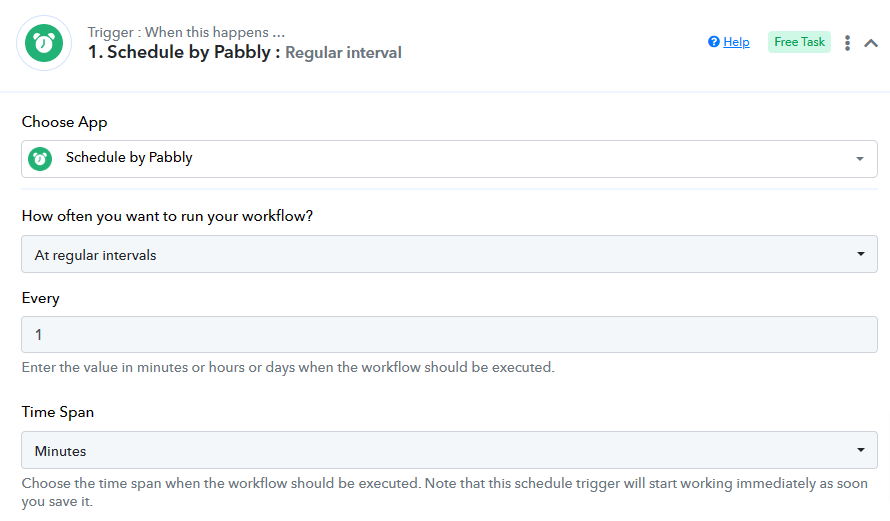Screen dimensions: 890x521
Task: Select the "Schedule by Pabbly" text in app selector
Action: coord(129,157)
